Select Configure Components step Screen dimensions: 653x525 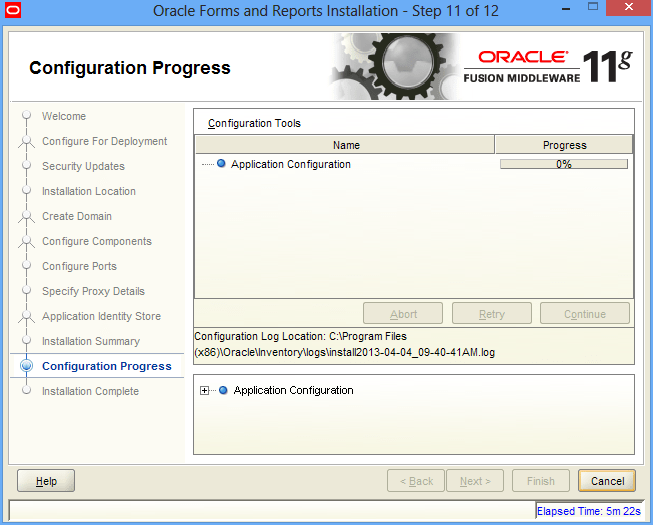click(x=97, y=241)
